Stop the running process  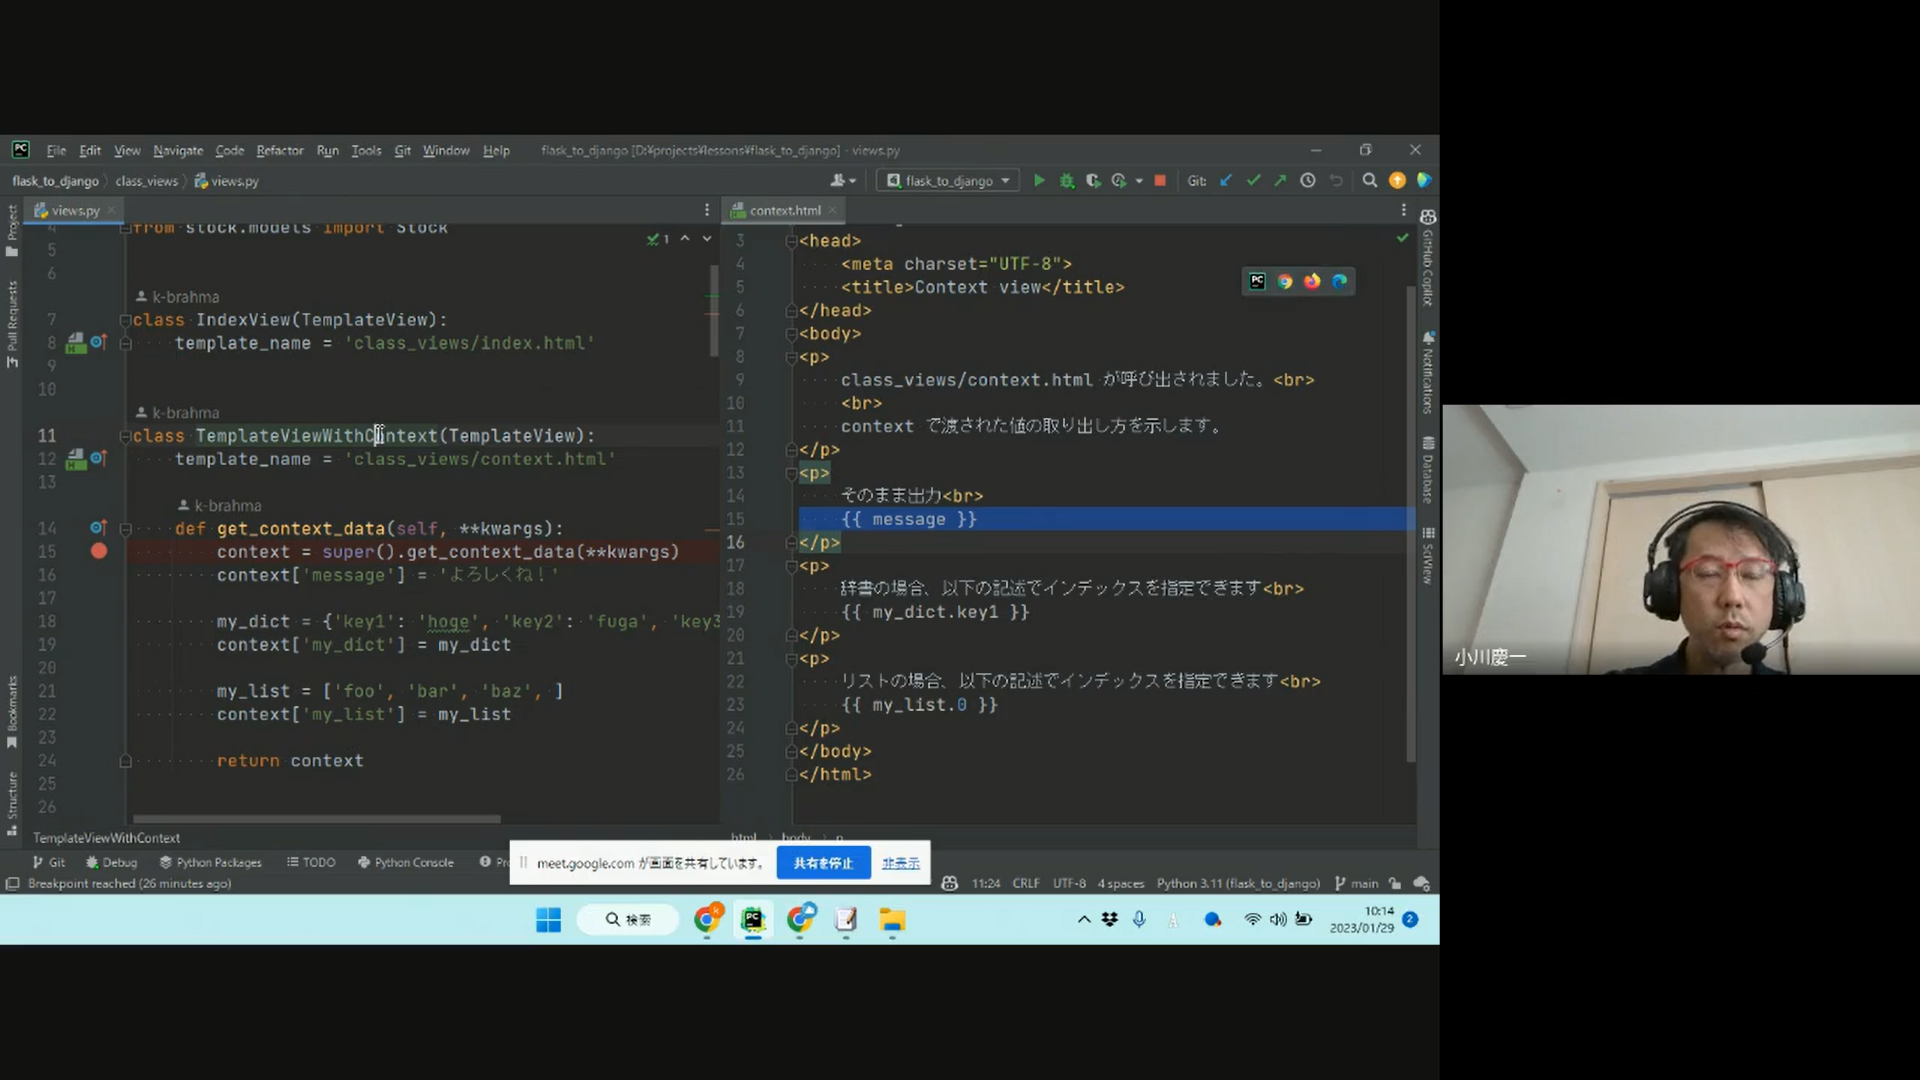click(x=1160, y=181)
